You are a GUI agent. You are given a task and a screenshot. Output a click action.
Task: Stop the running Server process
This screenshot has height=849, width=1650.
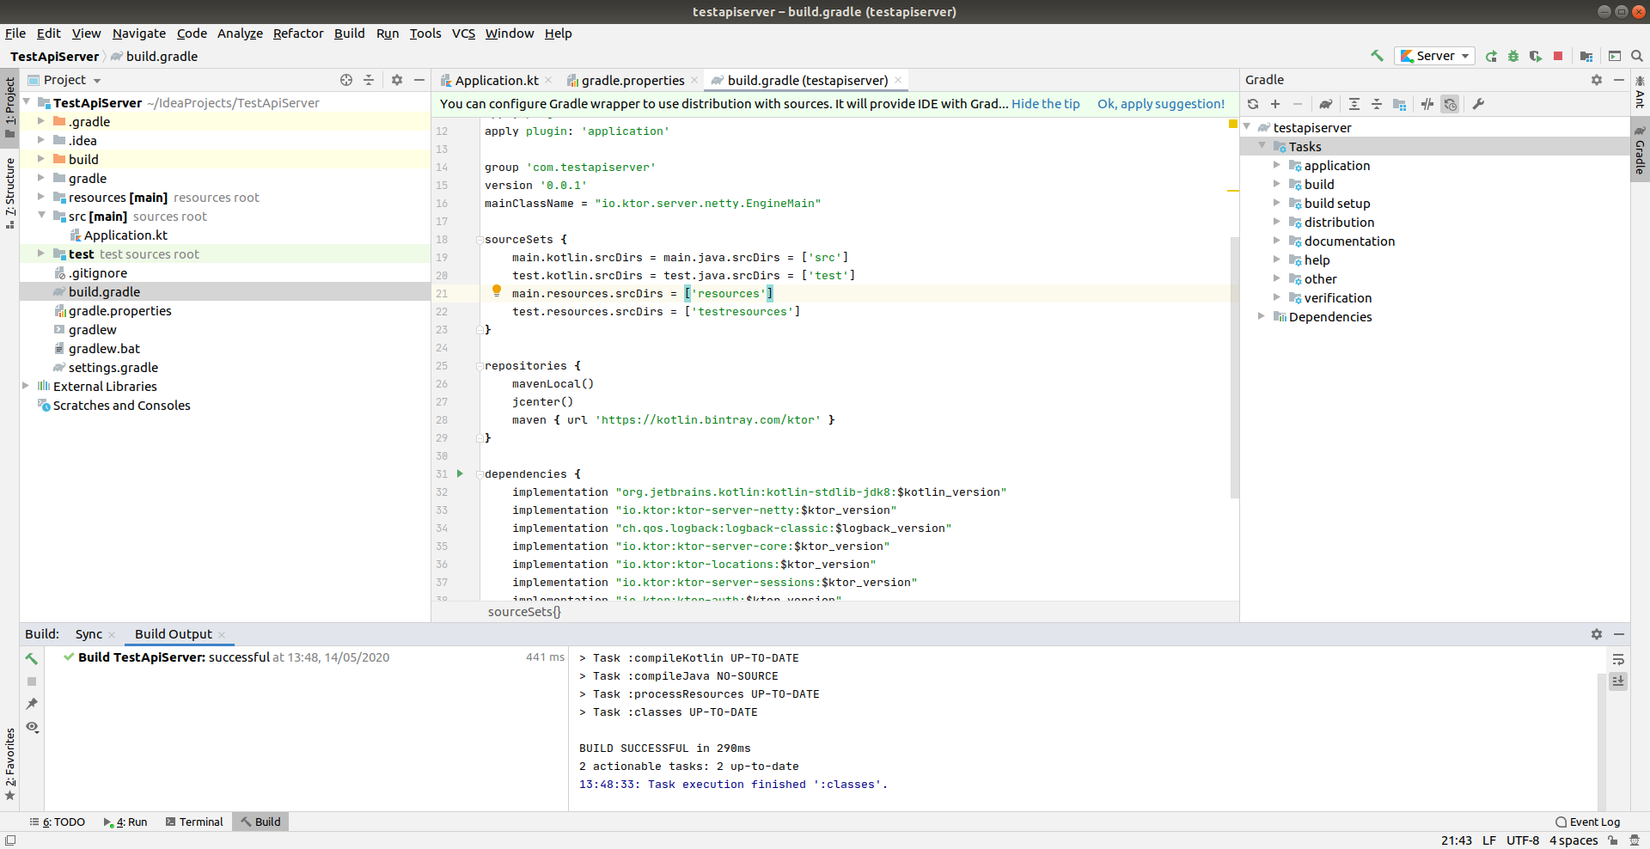pos(1558,56)
